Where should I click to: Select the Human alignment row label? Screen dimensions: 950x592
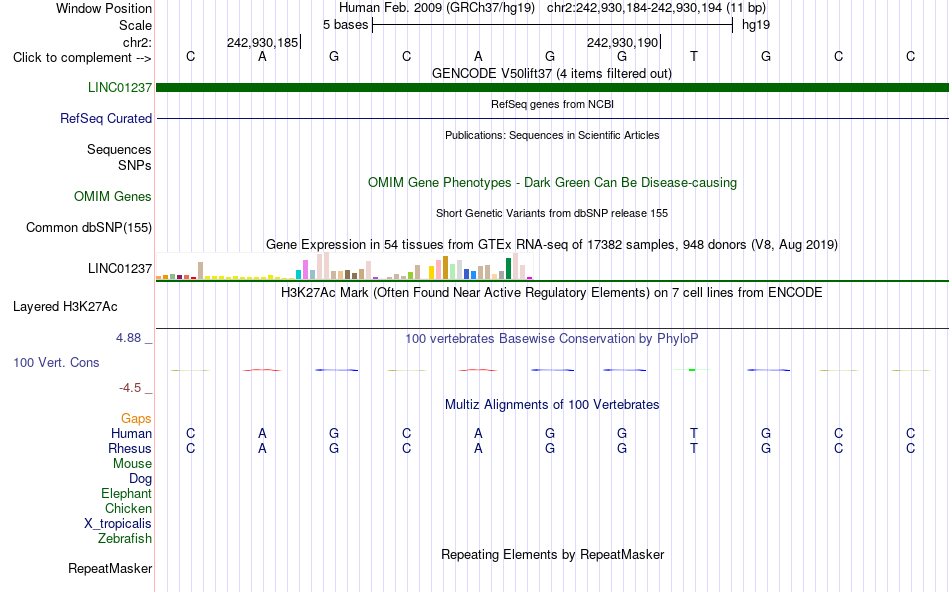click(x=131, y=434)
